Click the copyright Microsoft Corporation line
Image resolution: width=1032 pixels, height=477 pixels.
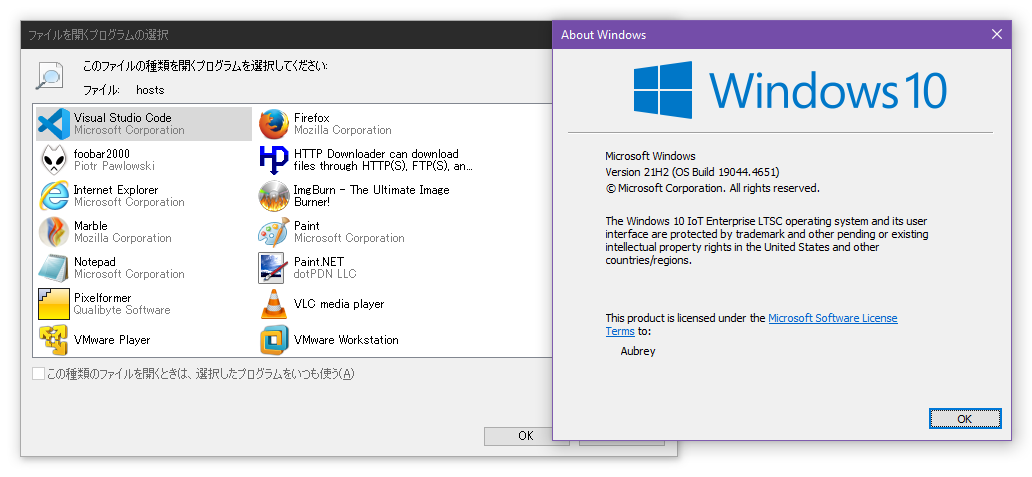(x=713, y=188)
